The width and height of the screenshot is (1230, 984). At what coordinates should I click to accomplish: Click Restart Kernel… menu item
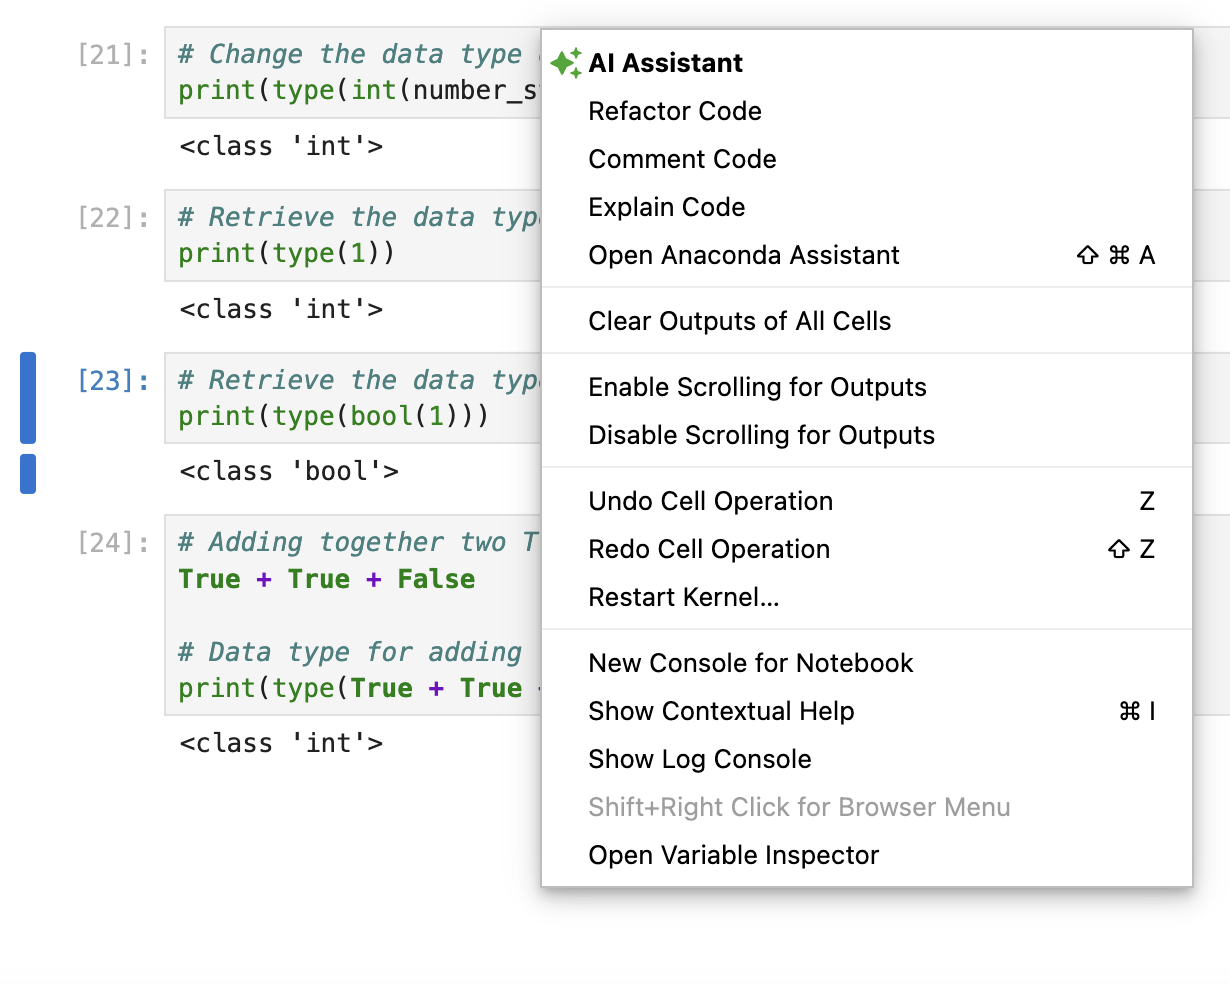684,597
